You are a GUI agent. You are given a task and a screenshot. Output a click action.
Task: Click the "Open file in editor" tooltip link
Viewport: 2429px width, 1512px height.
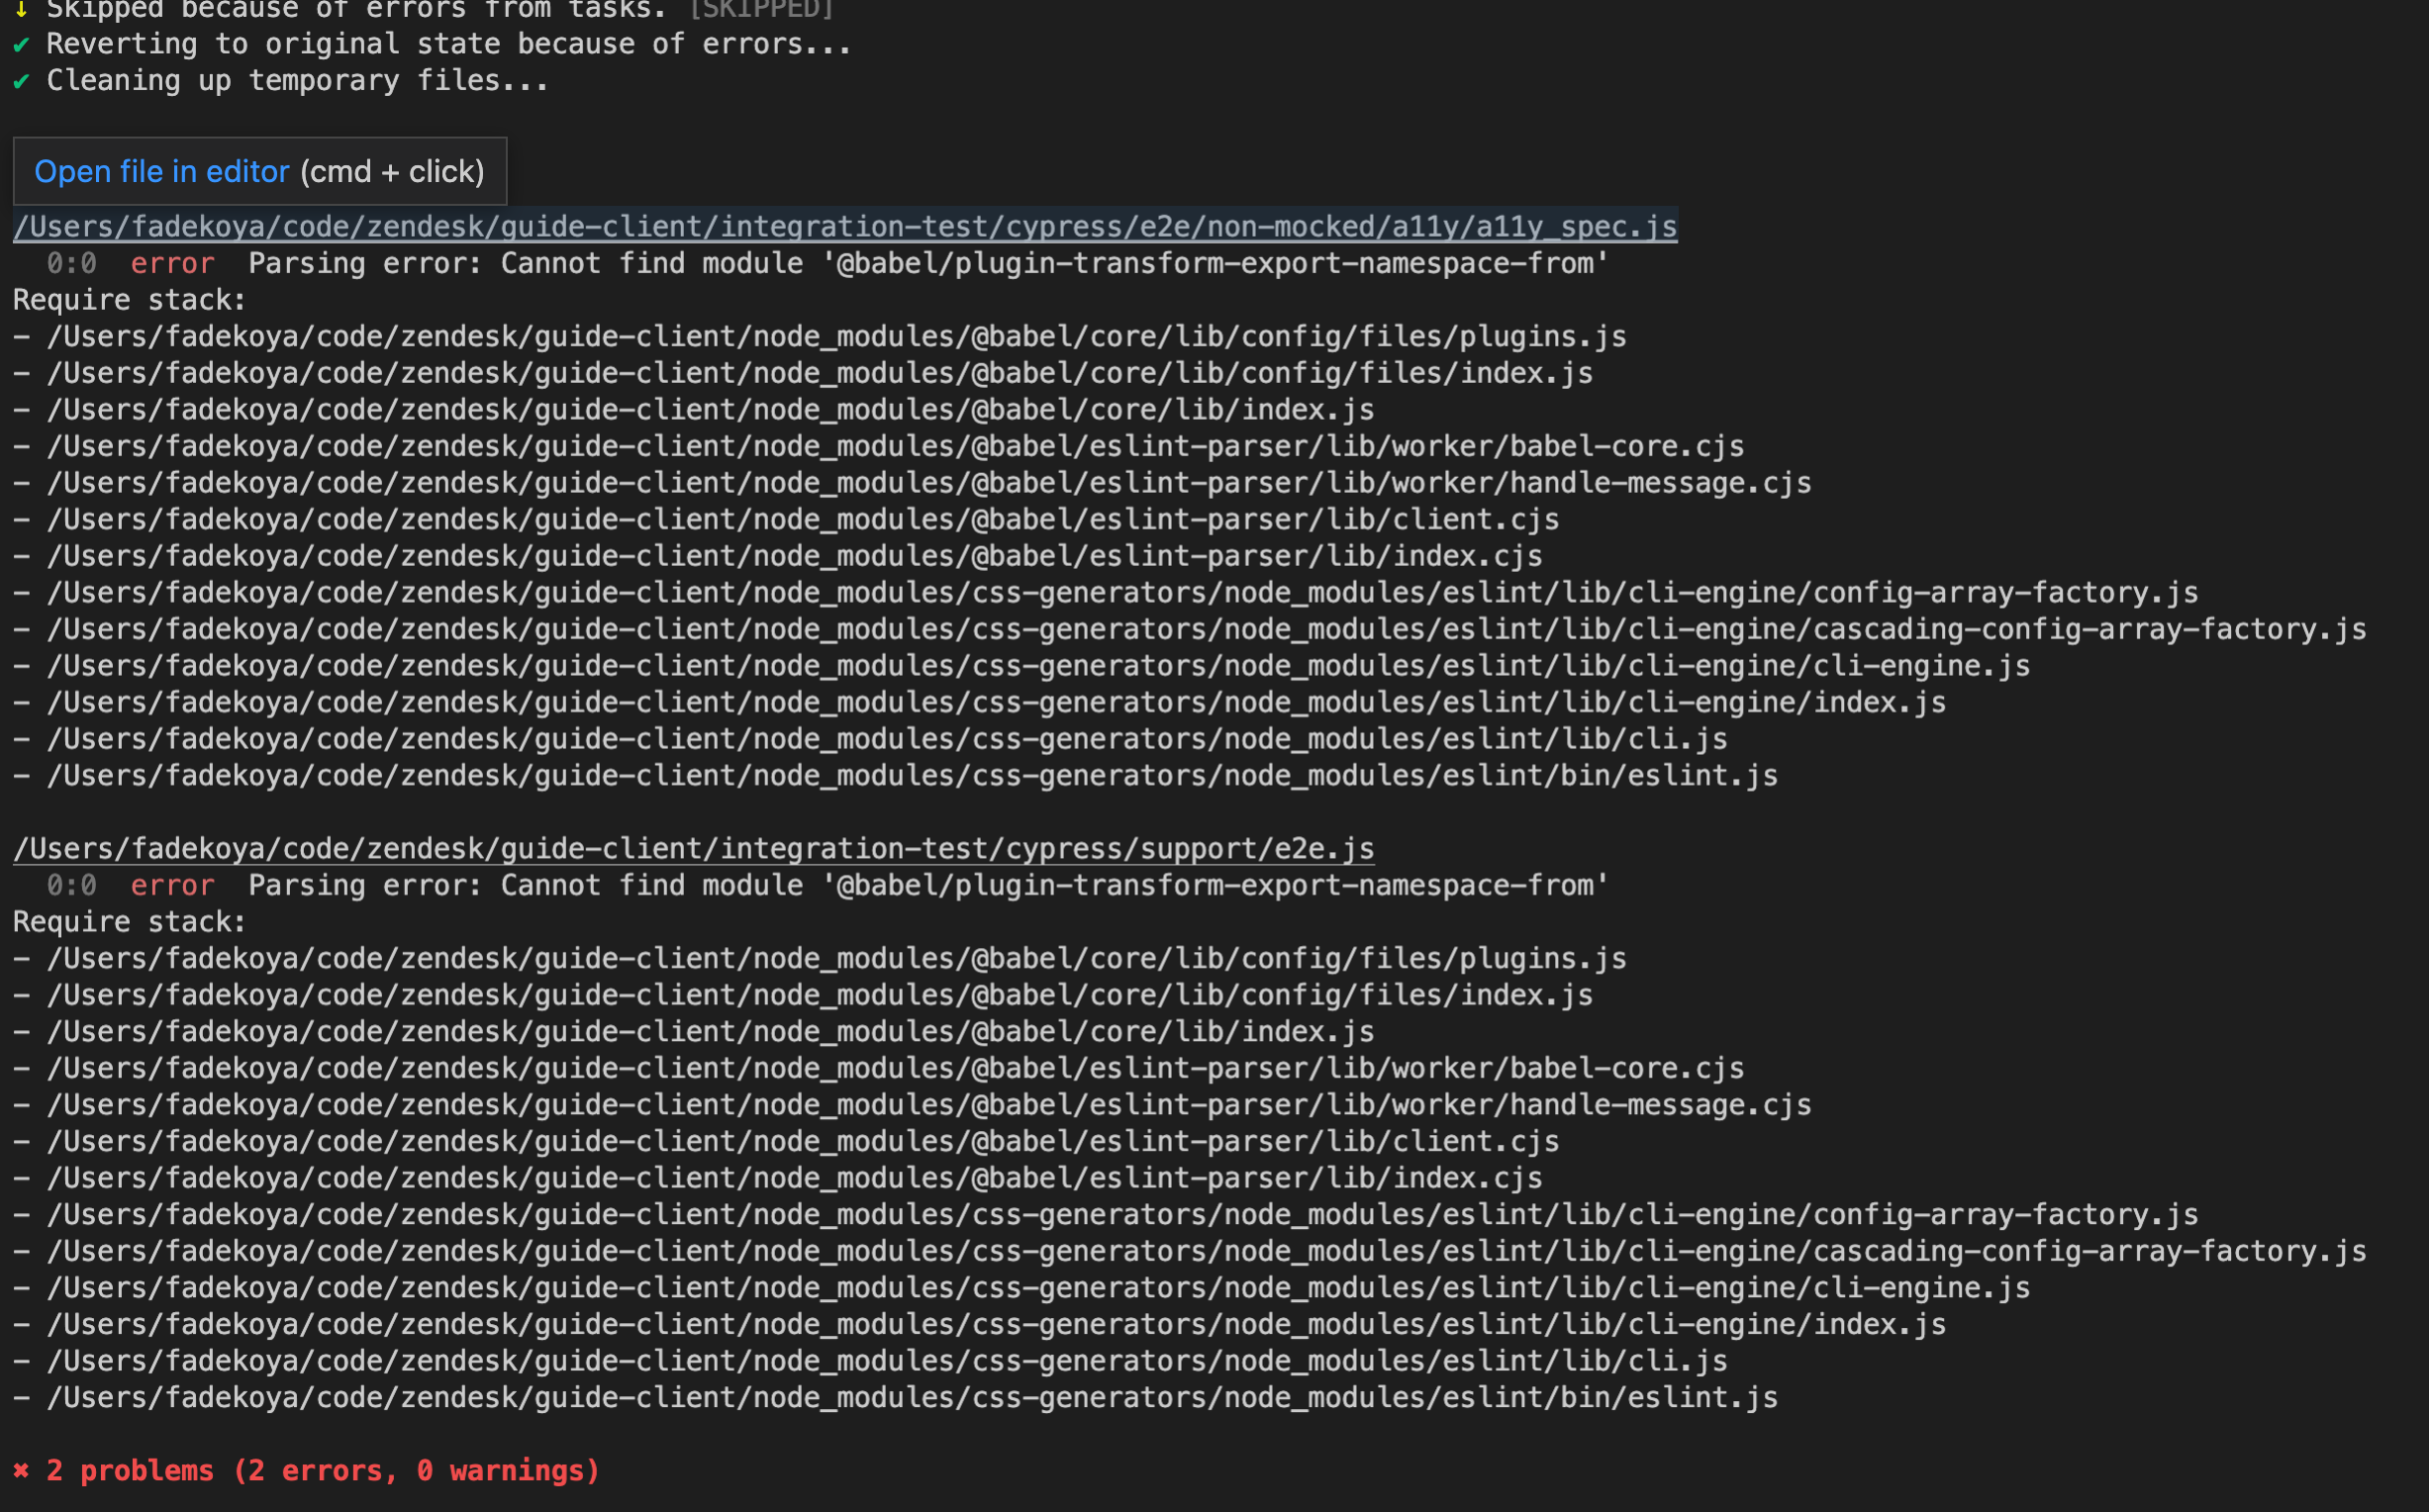point(161,172)
